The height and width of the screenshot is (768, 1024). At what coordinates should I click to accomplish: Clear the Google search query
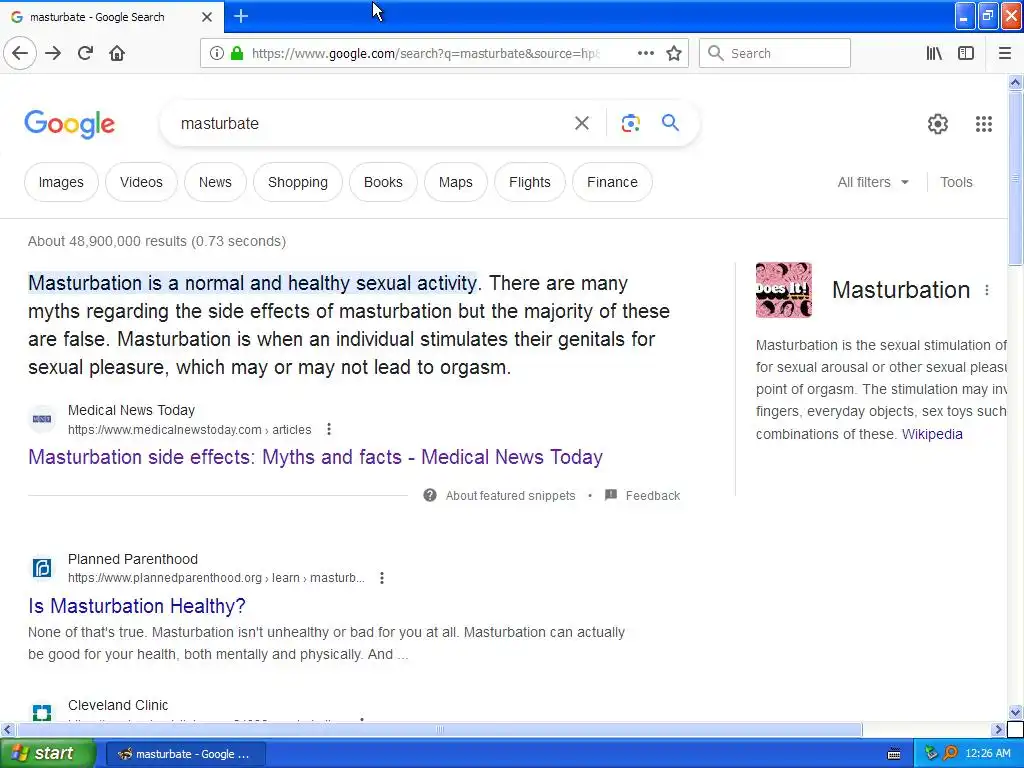click(x=581, y=123)
